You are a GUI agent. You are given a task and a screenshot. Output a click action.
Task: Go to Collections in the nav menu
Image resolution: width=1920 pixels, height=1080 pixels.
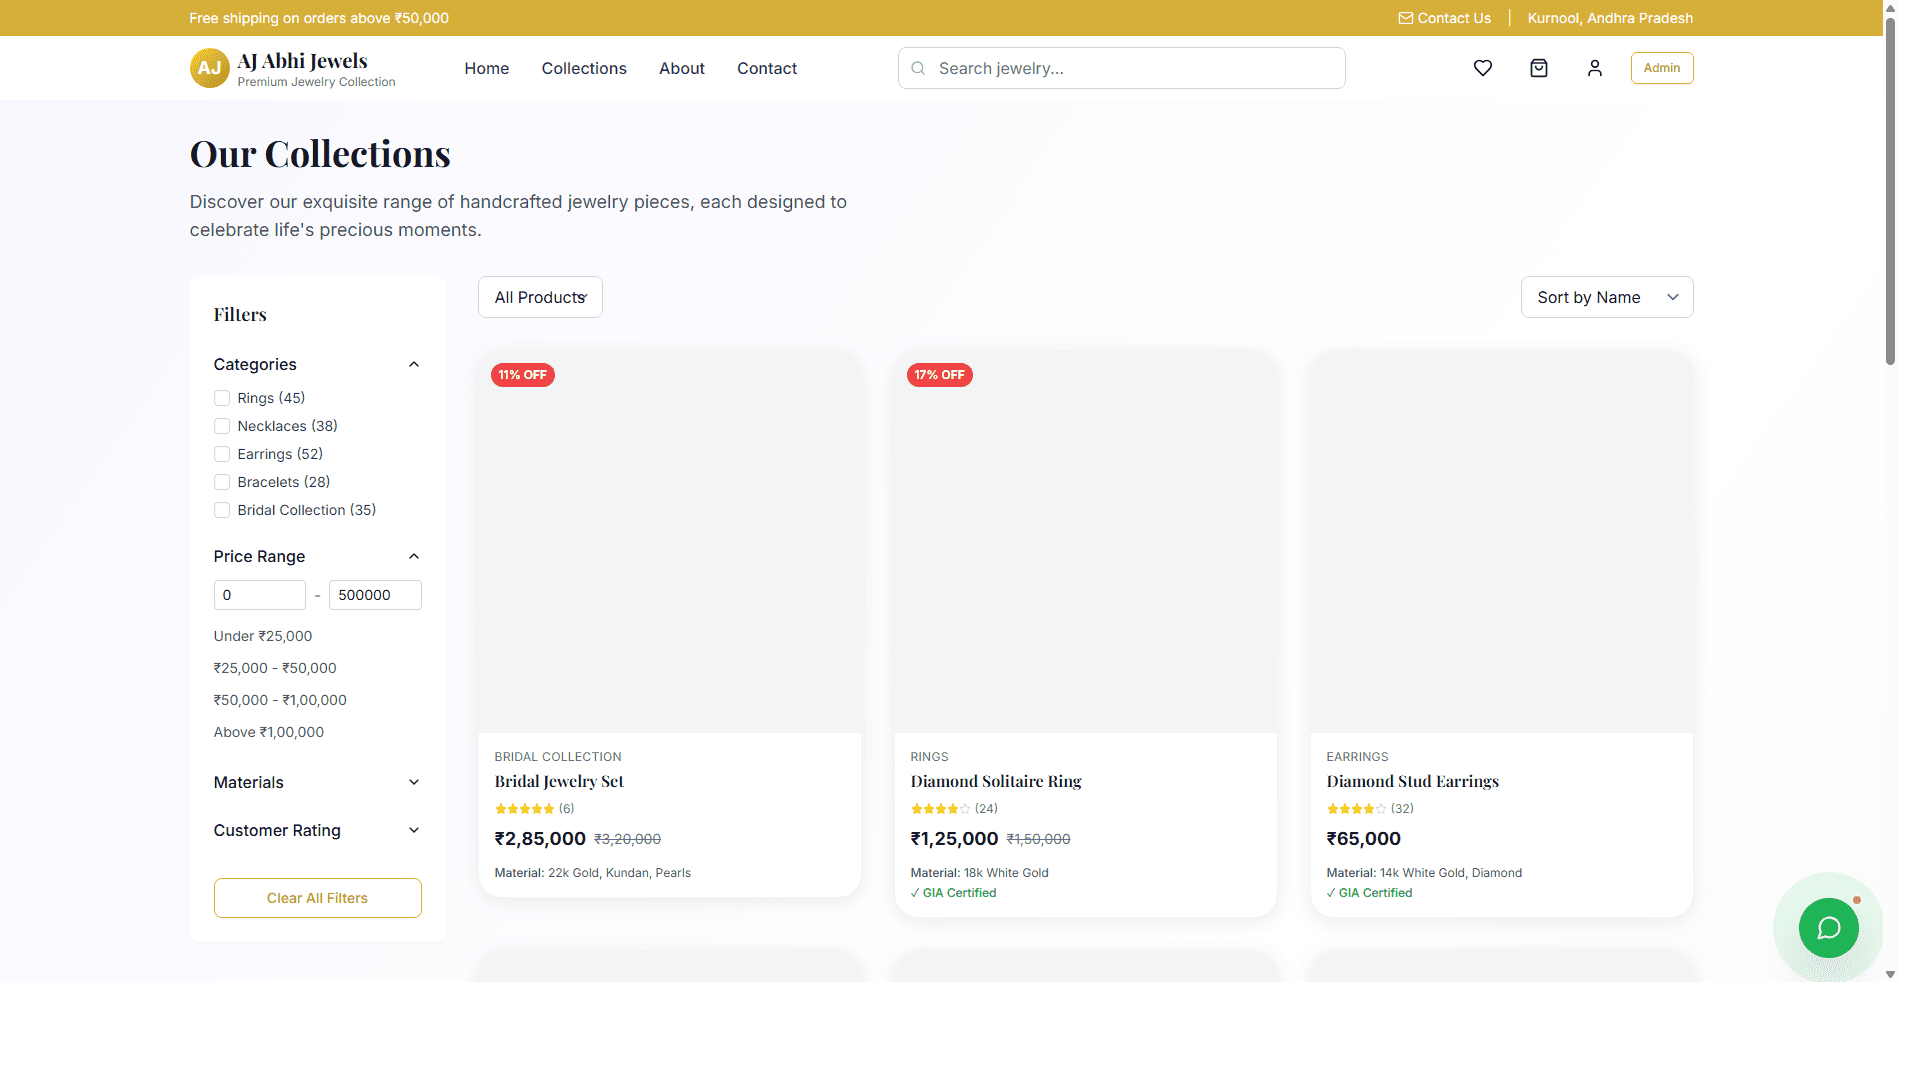[584, 68]
